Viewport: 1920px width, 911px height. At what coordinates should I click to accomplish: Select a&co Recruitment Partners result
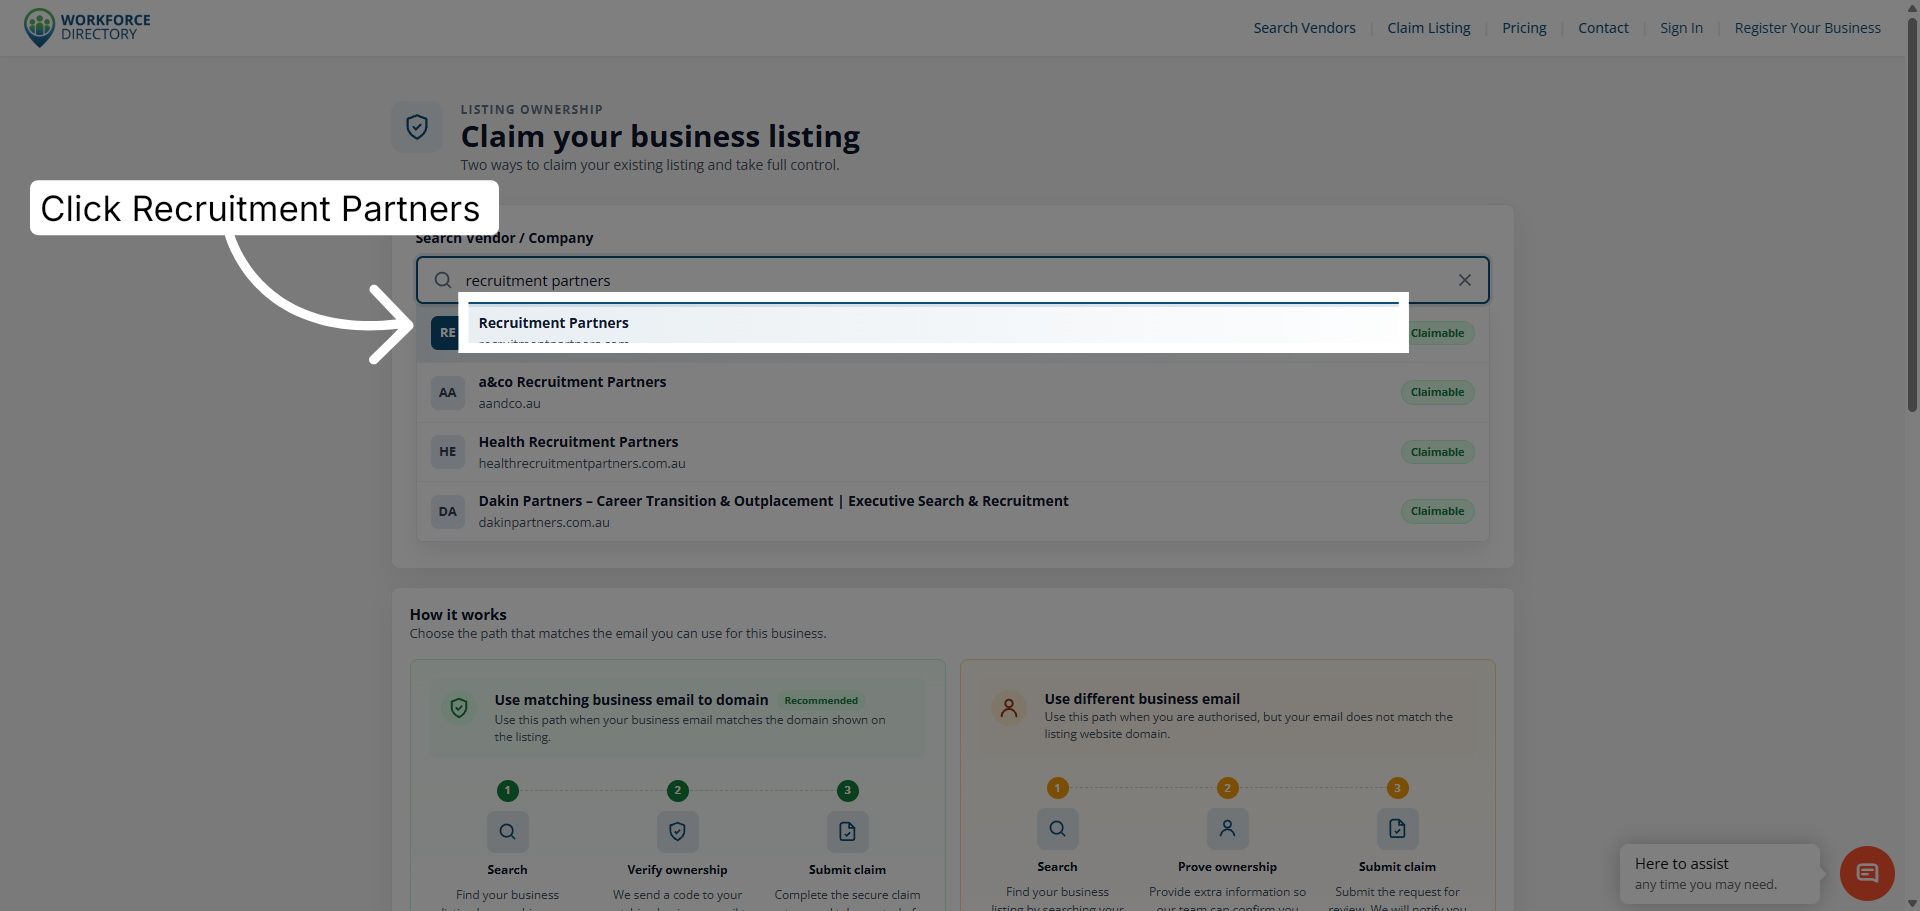[952, 392]
